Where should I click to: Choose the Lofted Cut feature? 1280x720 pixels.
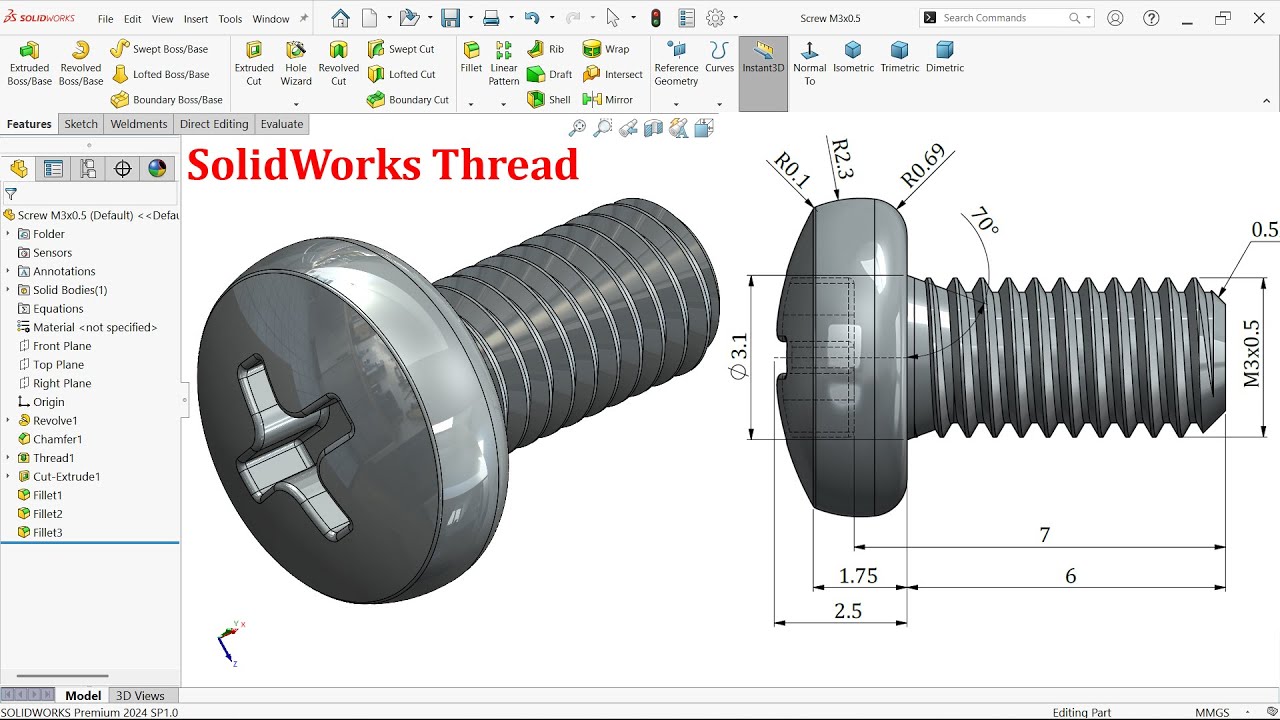click(401, 74)
